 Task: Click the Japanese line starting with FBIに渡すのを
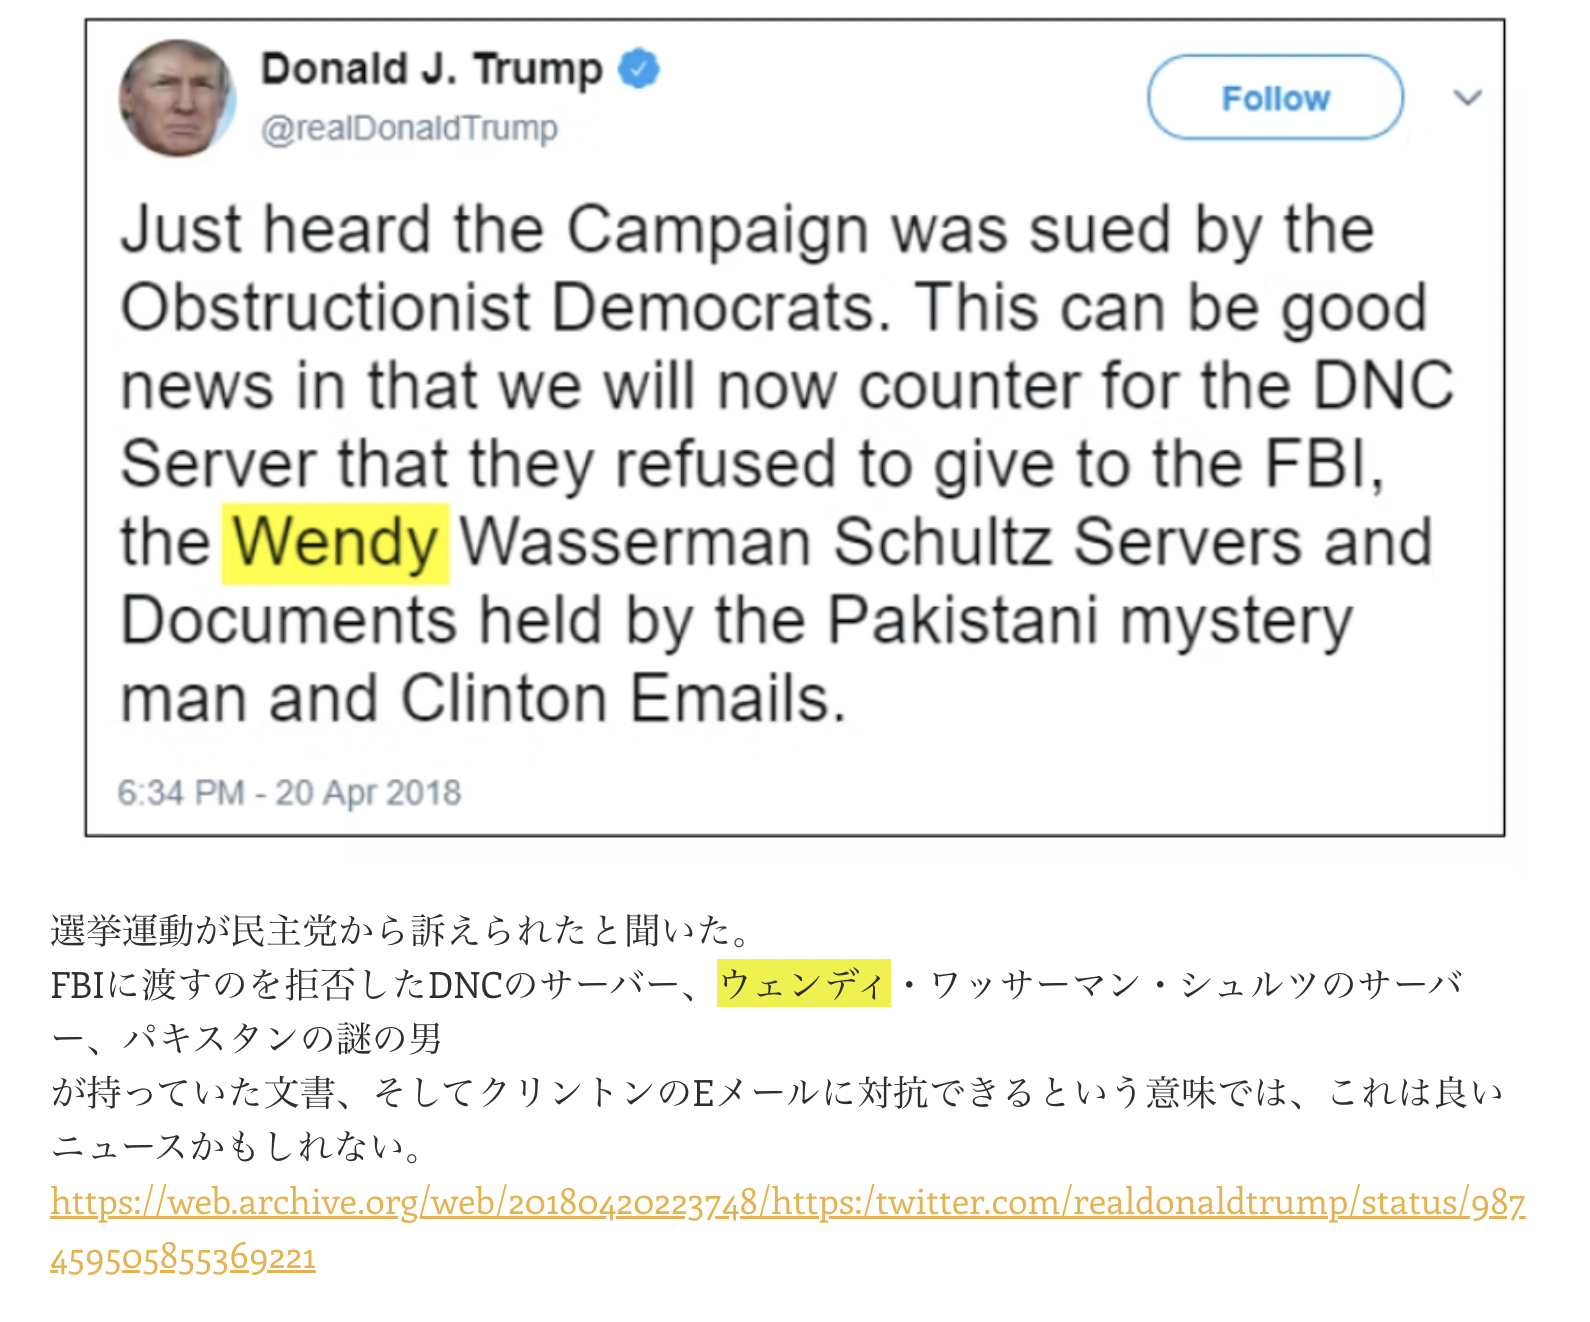point(757,984)
